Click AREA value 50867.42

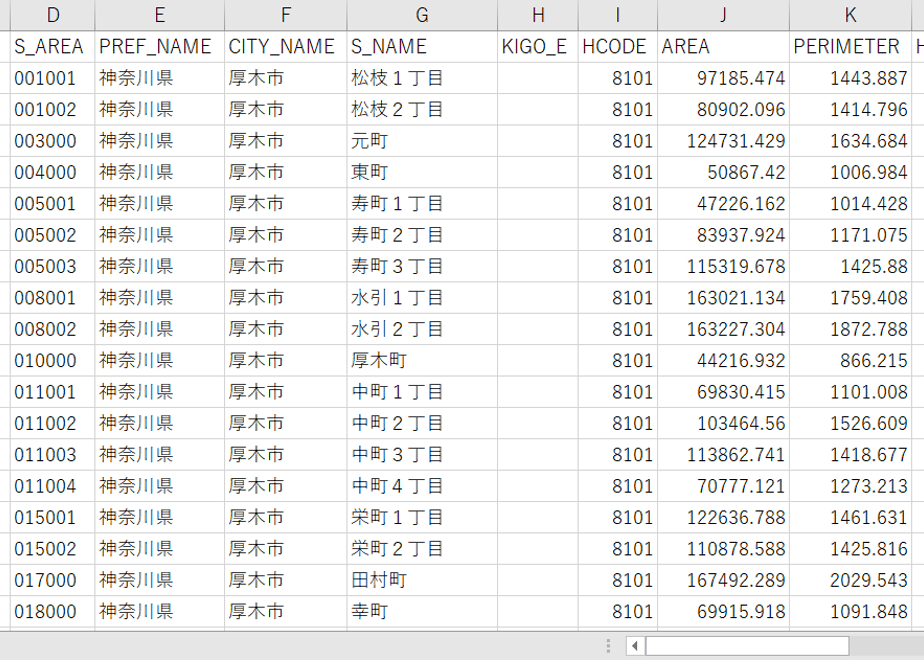coord(723,172)
